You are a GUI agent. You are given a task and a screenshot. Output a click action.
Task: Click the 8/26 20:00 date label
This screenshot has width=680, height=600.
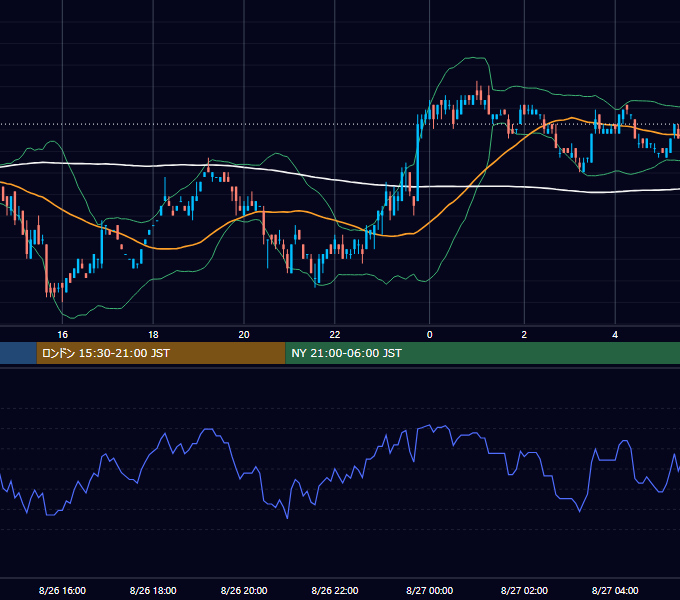(244, 590)
